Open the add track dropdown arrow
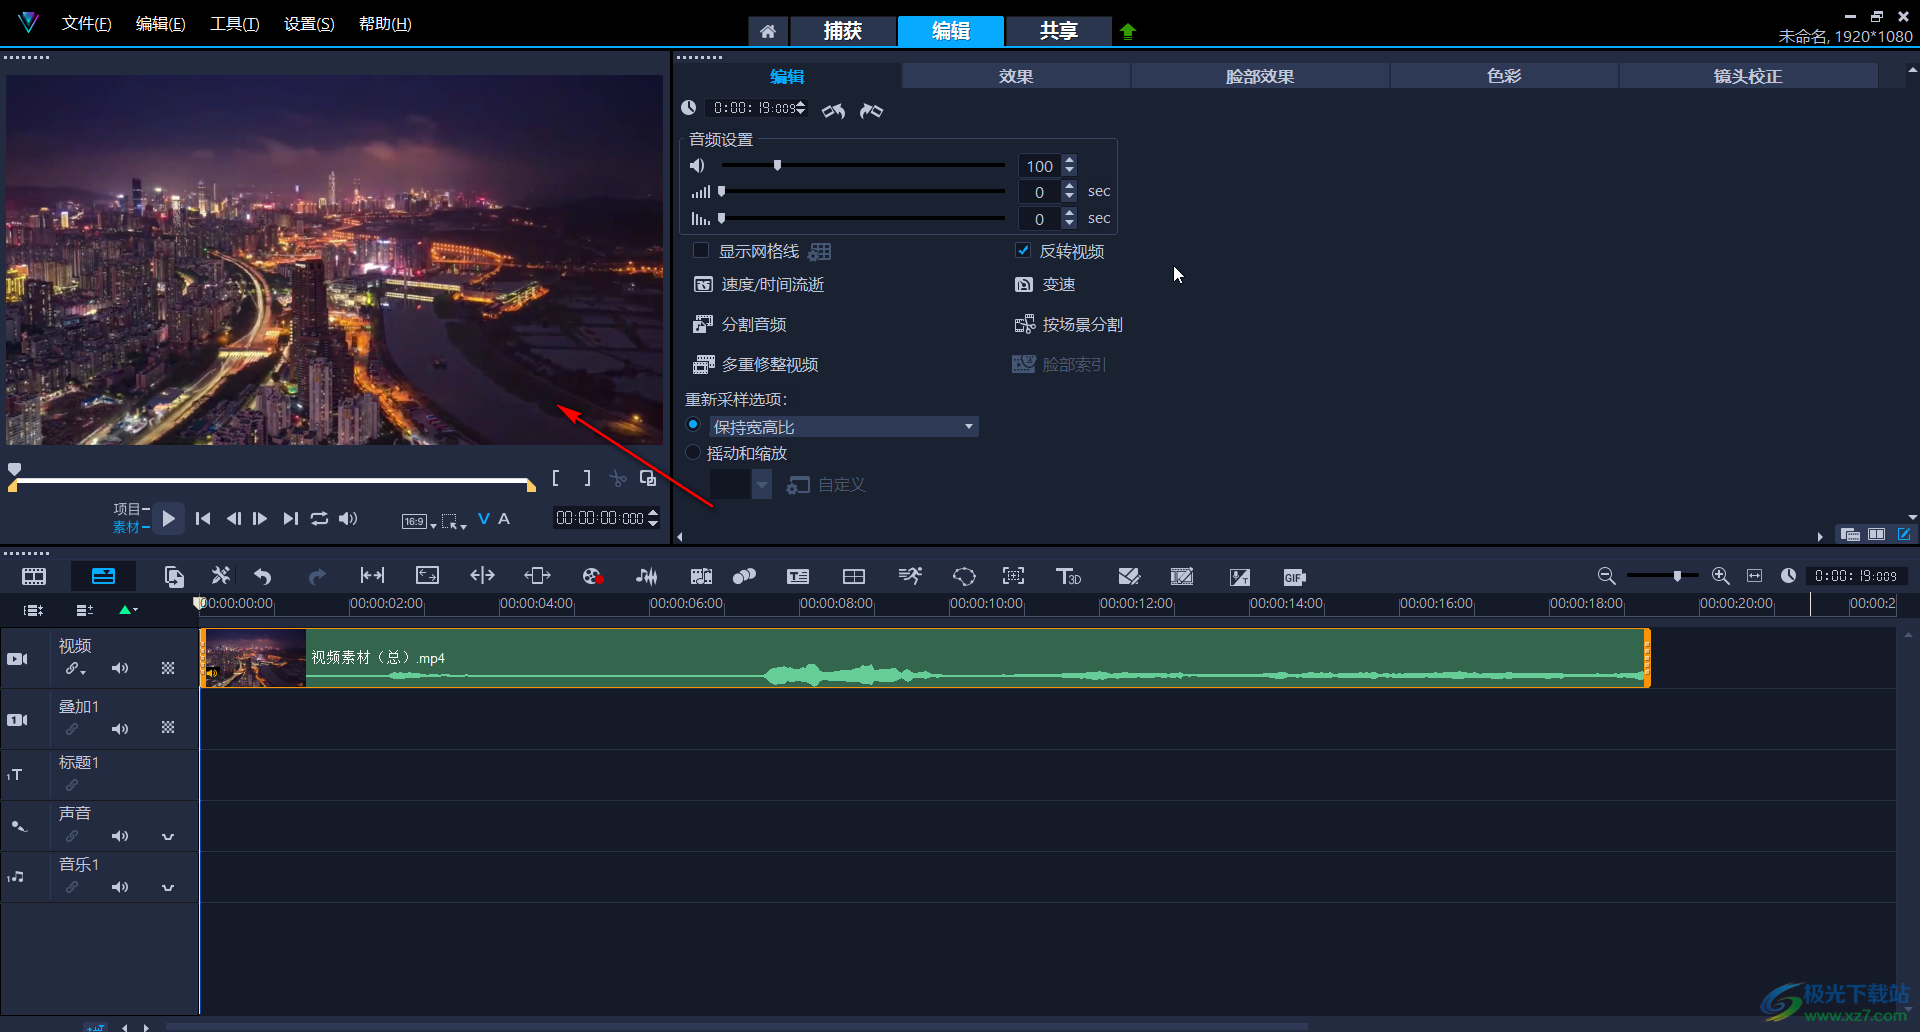 (129, 609)
